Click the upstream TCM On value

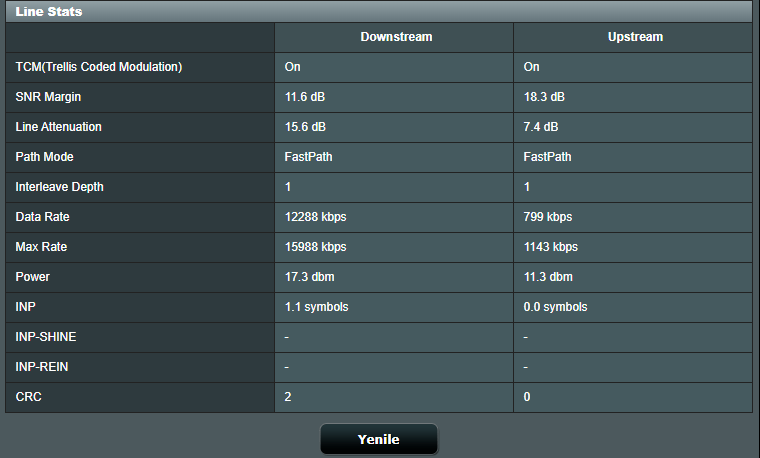click(x=531, y=67)
